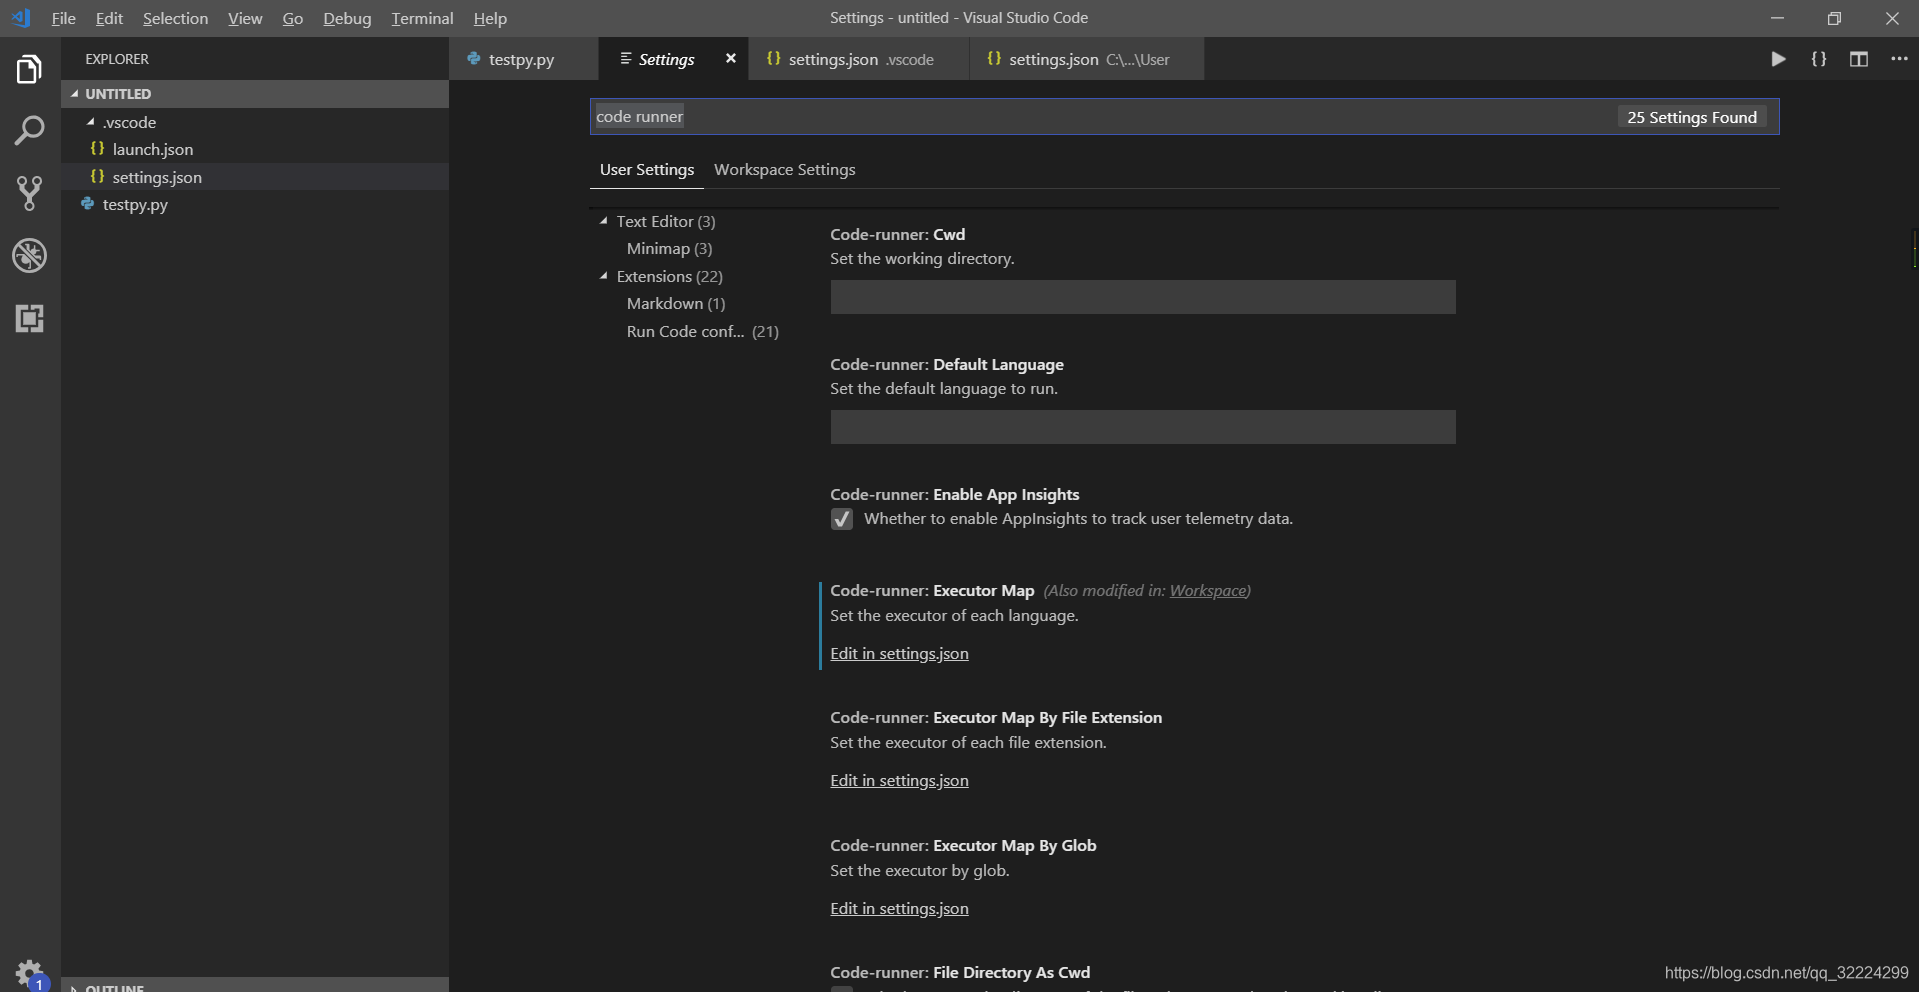Uncheck Enable App Insights telemetry checkbox
Viewport: 1919px width, 992px height.
click(841, 519)
